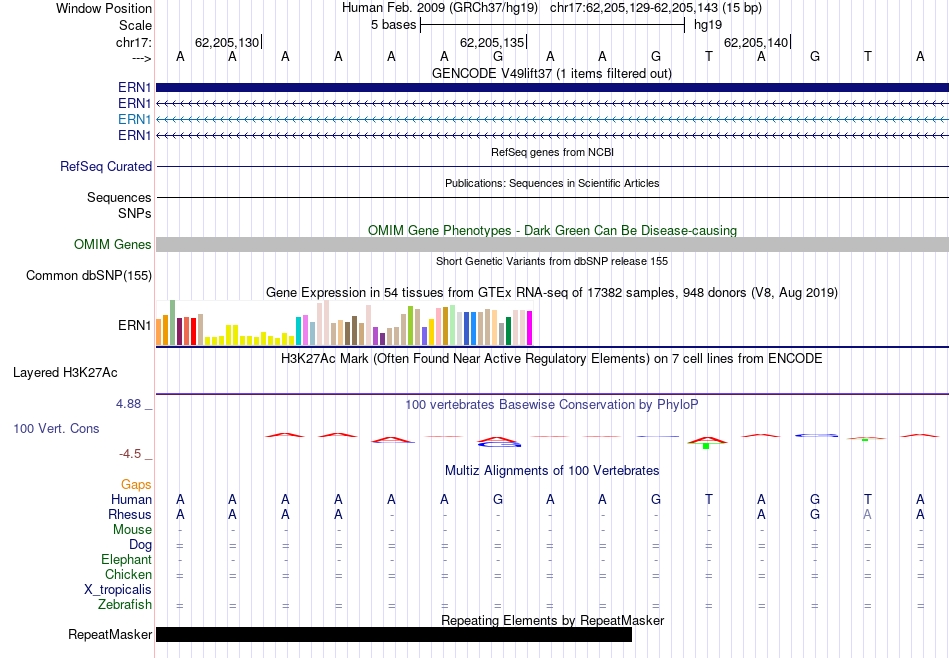Select the Human alignment row label
The image size is (950, 658).
(131, 499)
